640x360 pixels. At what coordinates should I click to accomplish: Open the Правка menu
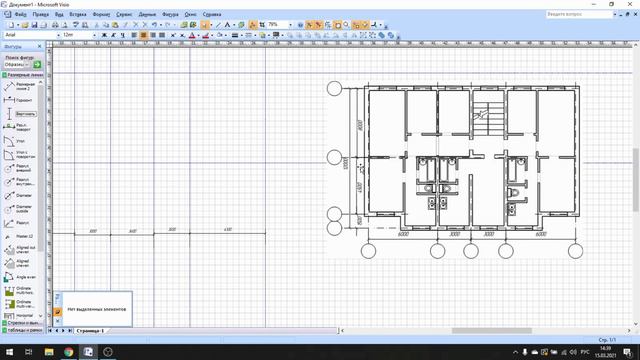pyautogui.click(x=41, y=14)
